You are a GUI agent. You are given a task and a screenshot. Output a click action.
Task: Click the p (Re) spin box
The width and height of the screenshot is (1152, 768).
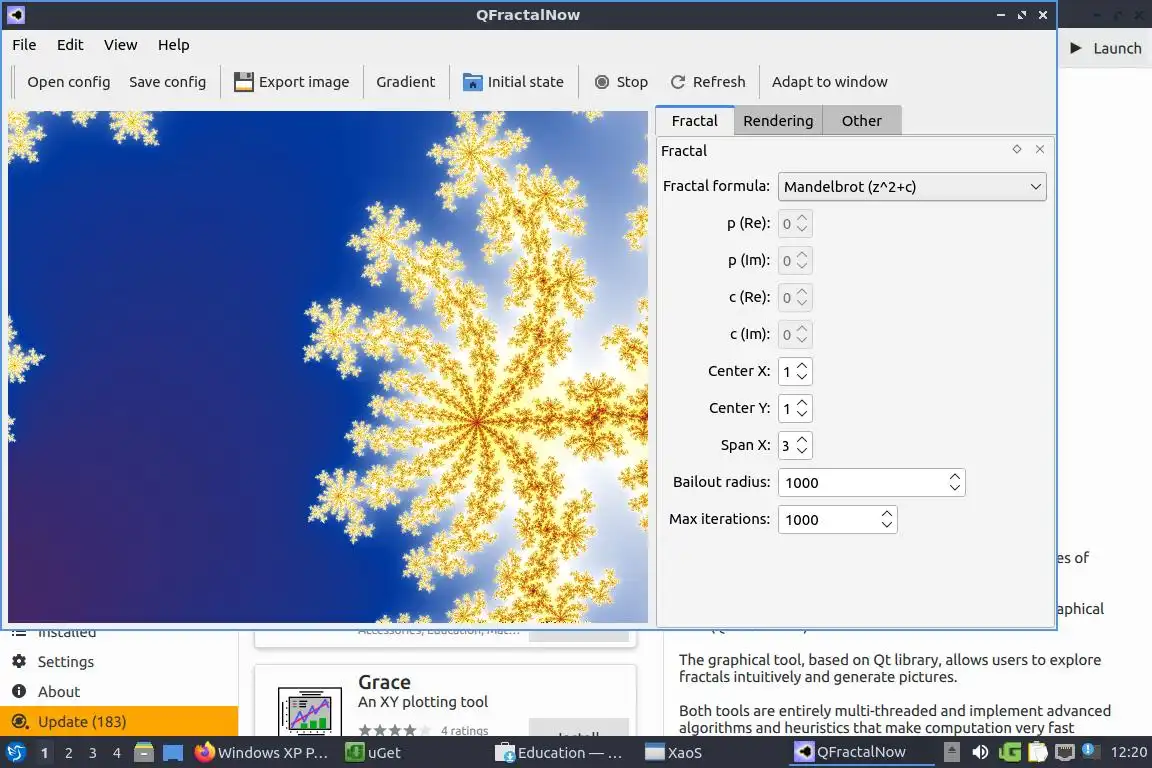(795, 223)
